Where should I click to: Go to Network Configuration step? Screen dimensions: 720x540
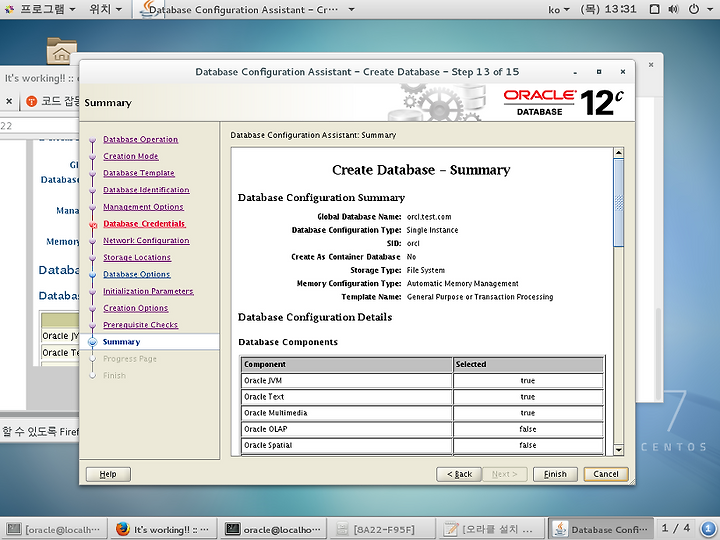coord(146,241)
